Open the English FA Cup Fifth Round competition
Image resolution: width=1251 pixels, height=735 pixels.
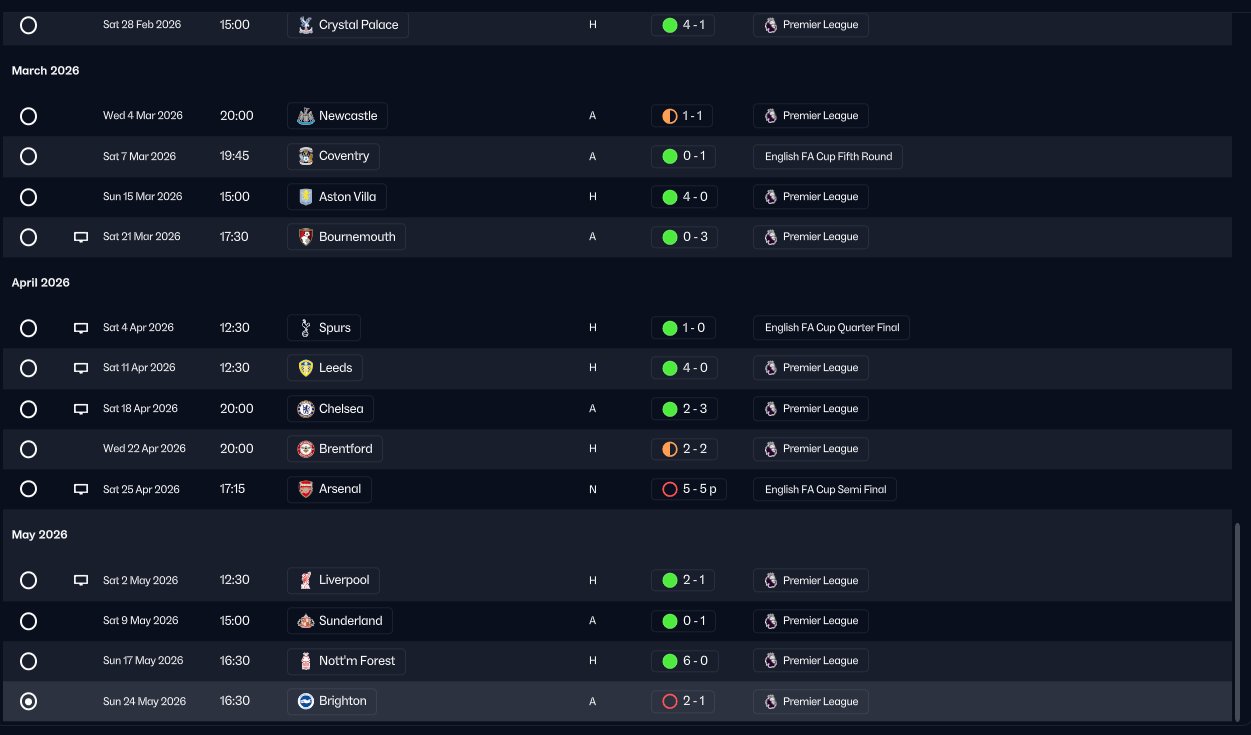[828, 156]
